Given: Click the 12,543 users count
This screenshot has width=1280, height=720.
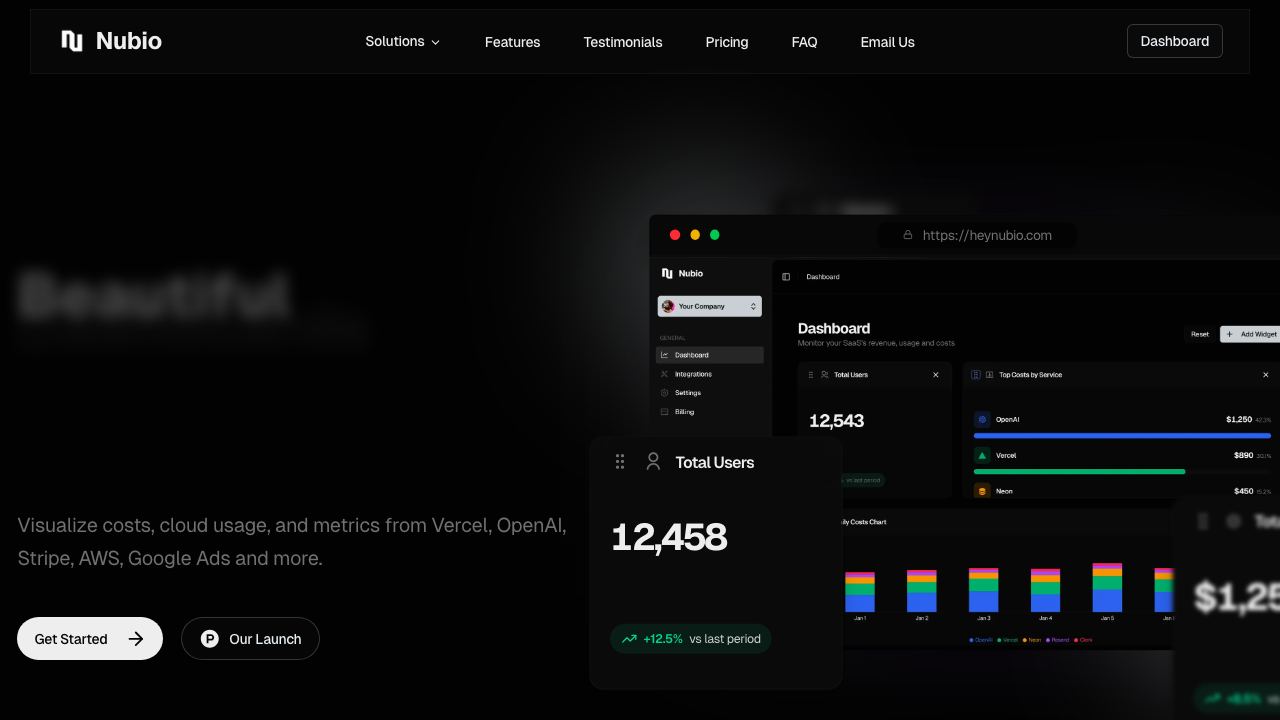Looking at the screenshot, I should (x=836, y=421).
